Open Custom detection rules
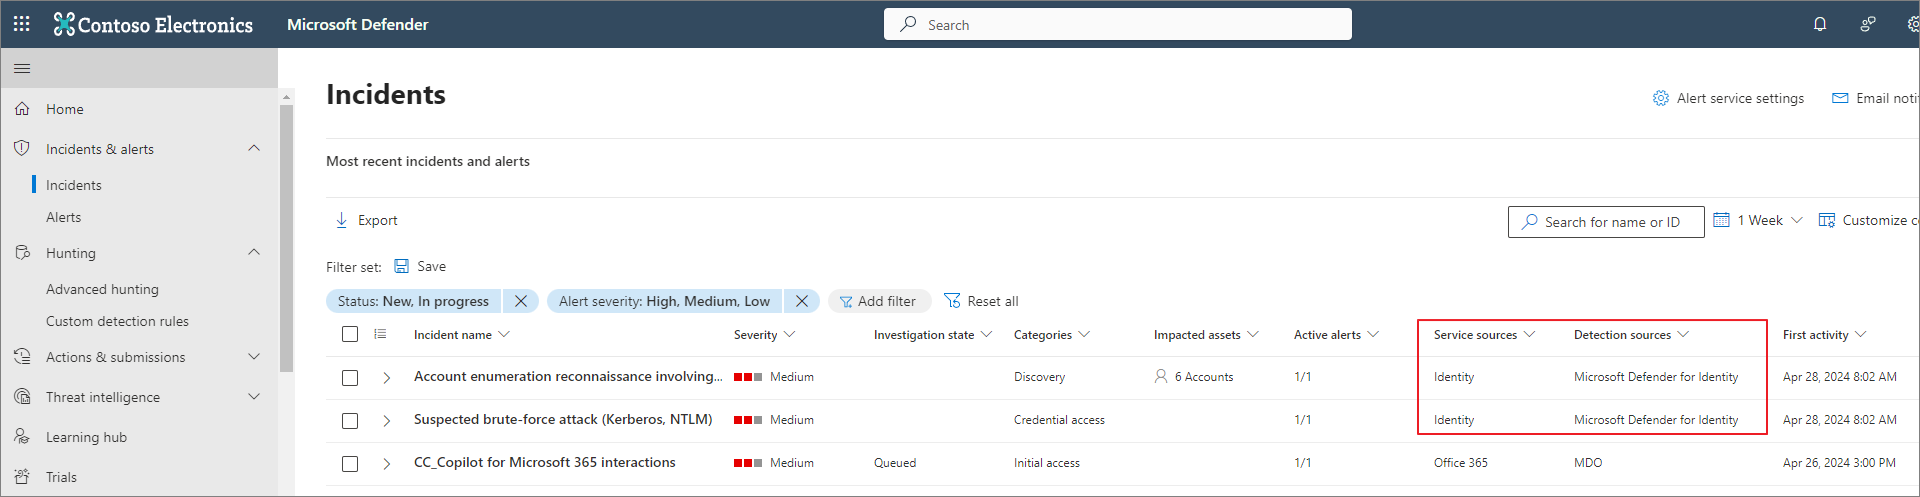1920x497 pixels. pyautogui.click(x=117, y=321)
